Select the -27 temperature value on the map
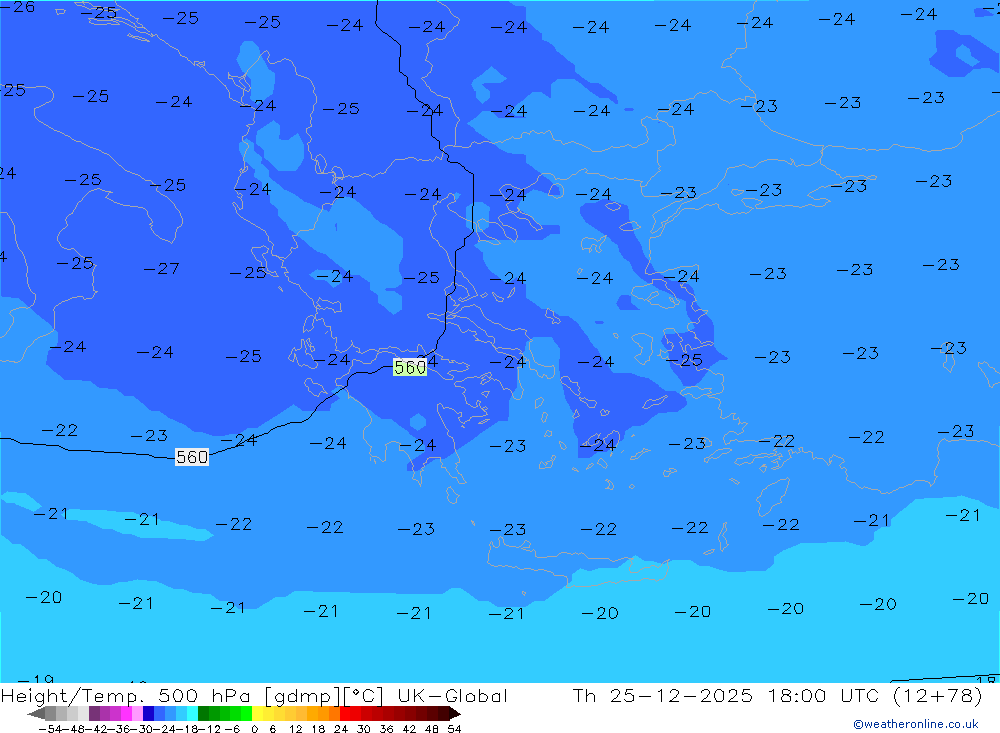1000x733 pixels. click(x=161, y=269)
